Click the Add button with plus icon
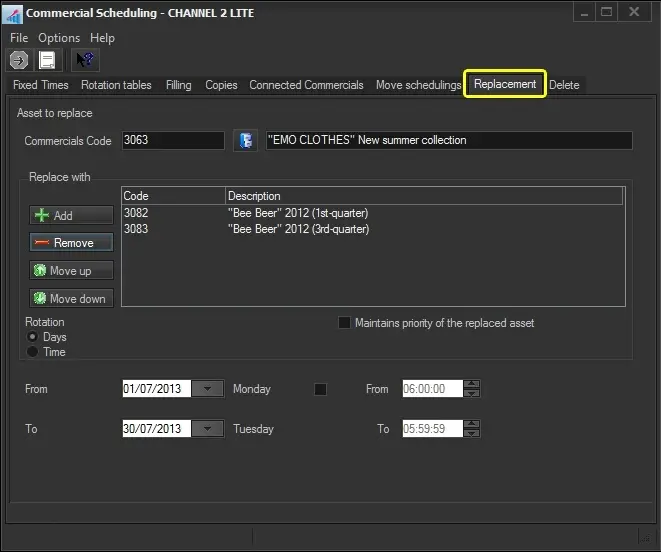 coord(71,215)
